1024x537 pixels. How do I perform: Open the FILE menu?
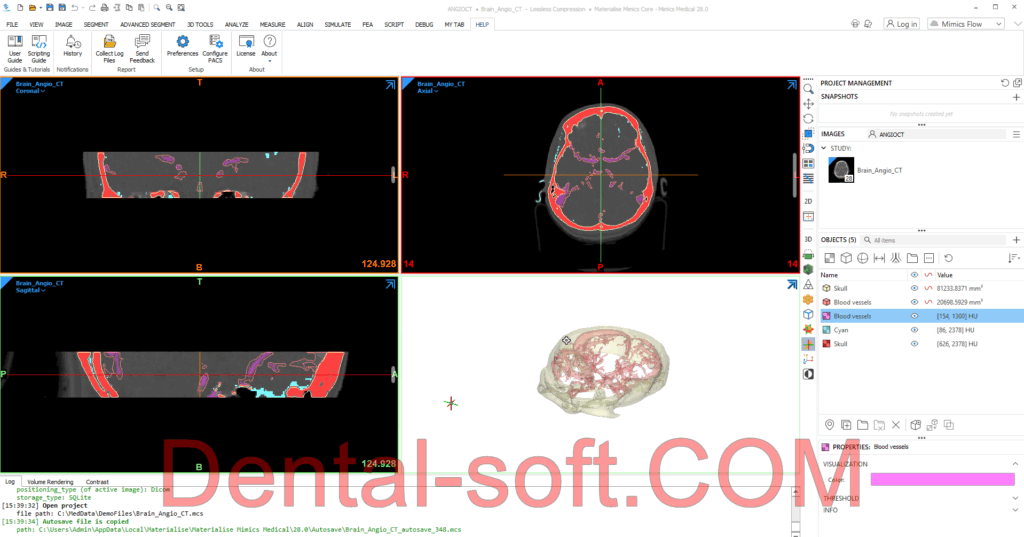12,24
